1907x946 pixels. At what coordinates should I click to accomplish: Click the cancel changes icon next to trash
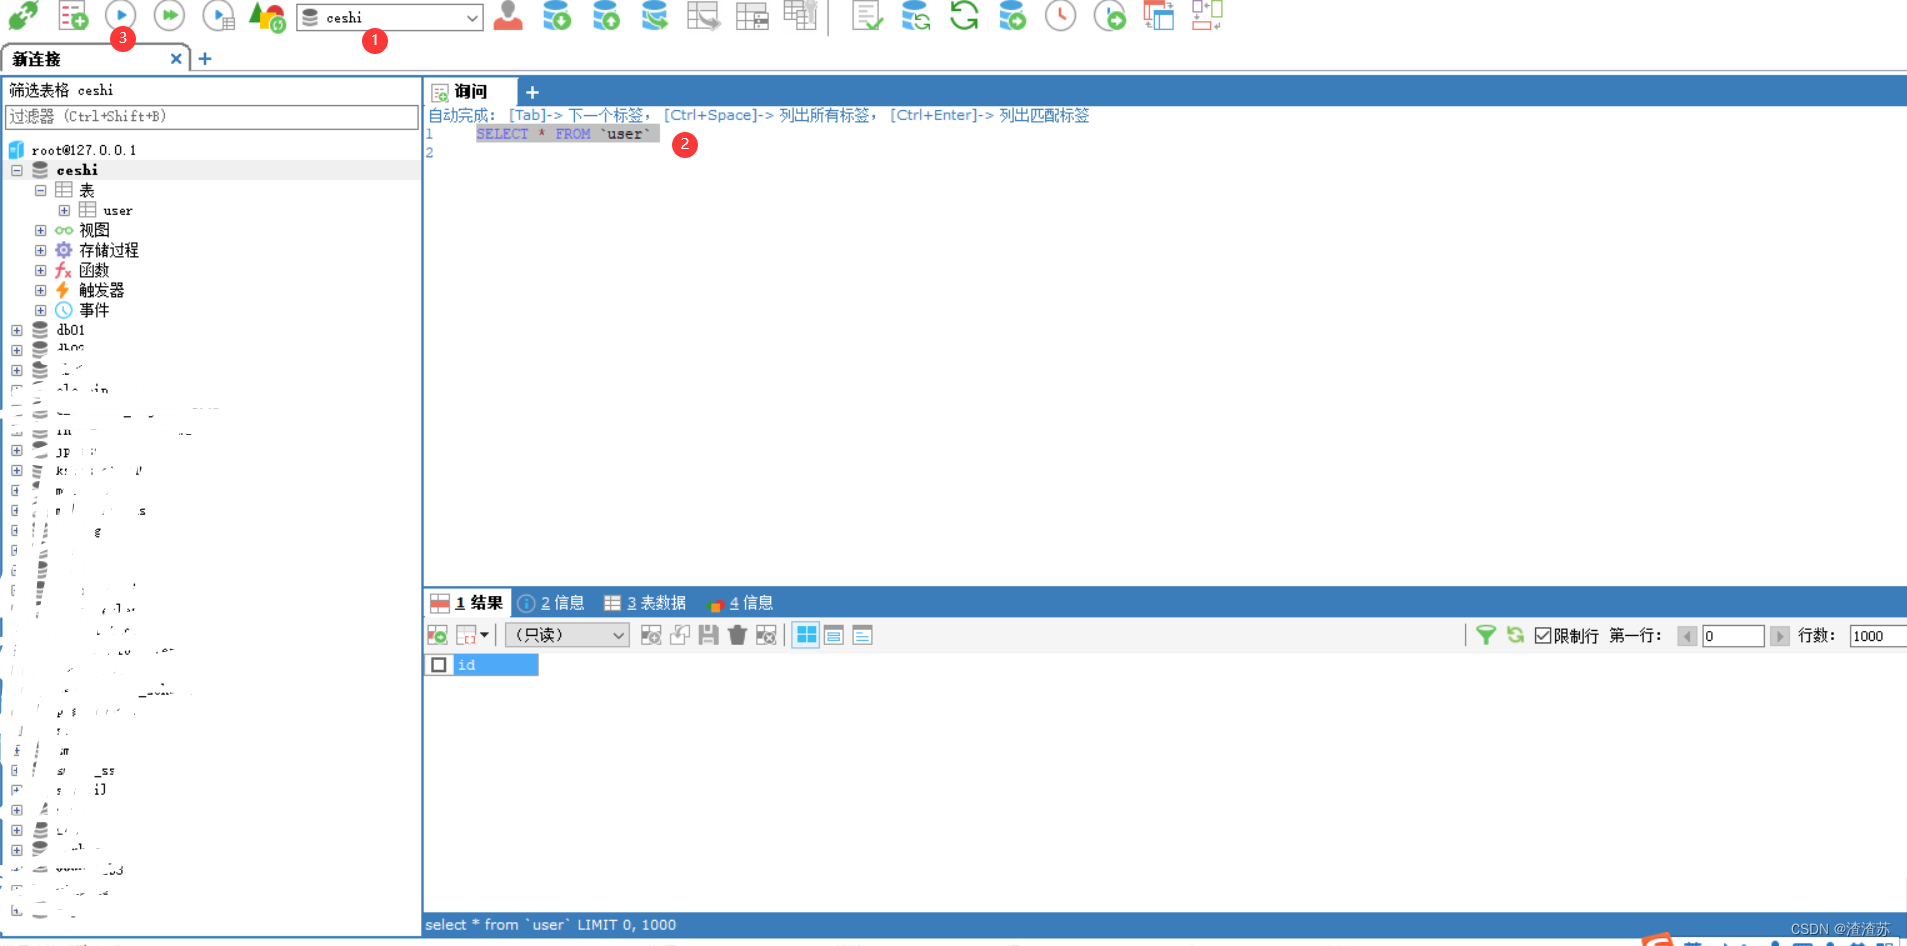[767, 635]
